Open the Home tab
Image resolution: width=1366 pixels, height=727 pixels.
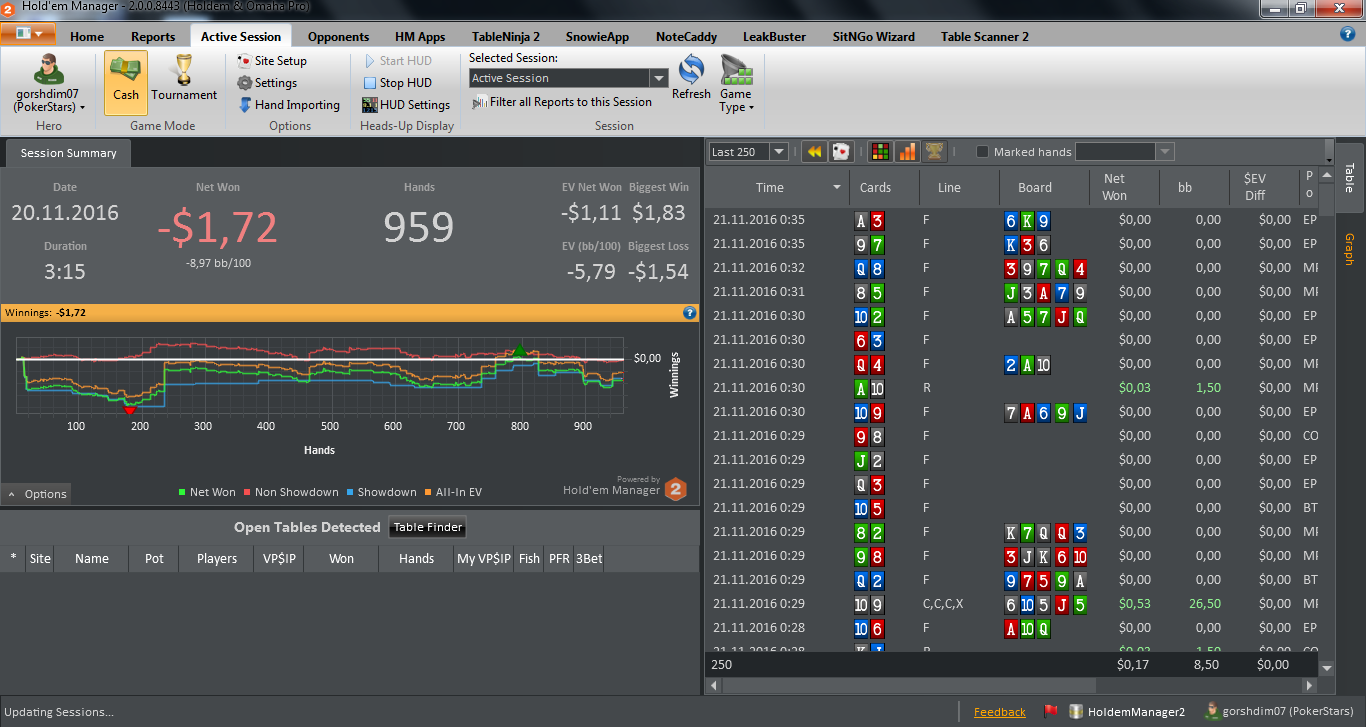(87, 37)
